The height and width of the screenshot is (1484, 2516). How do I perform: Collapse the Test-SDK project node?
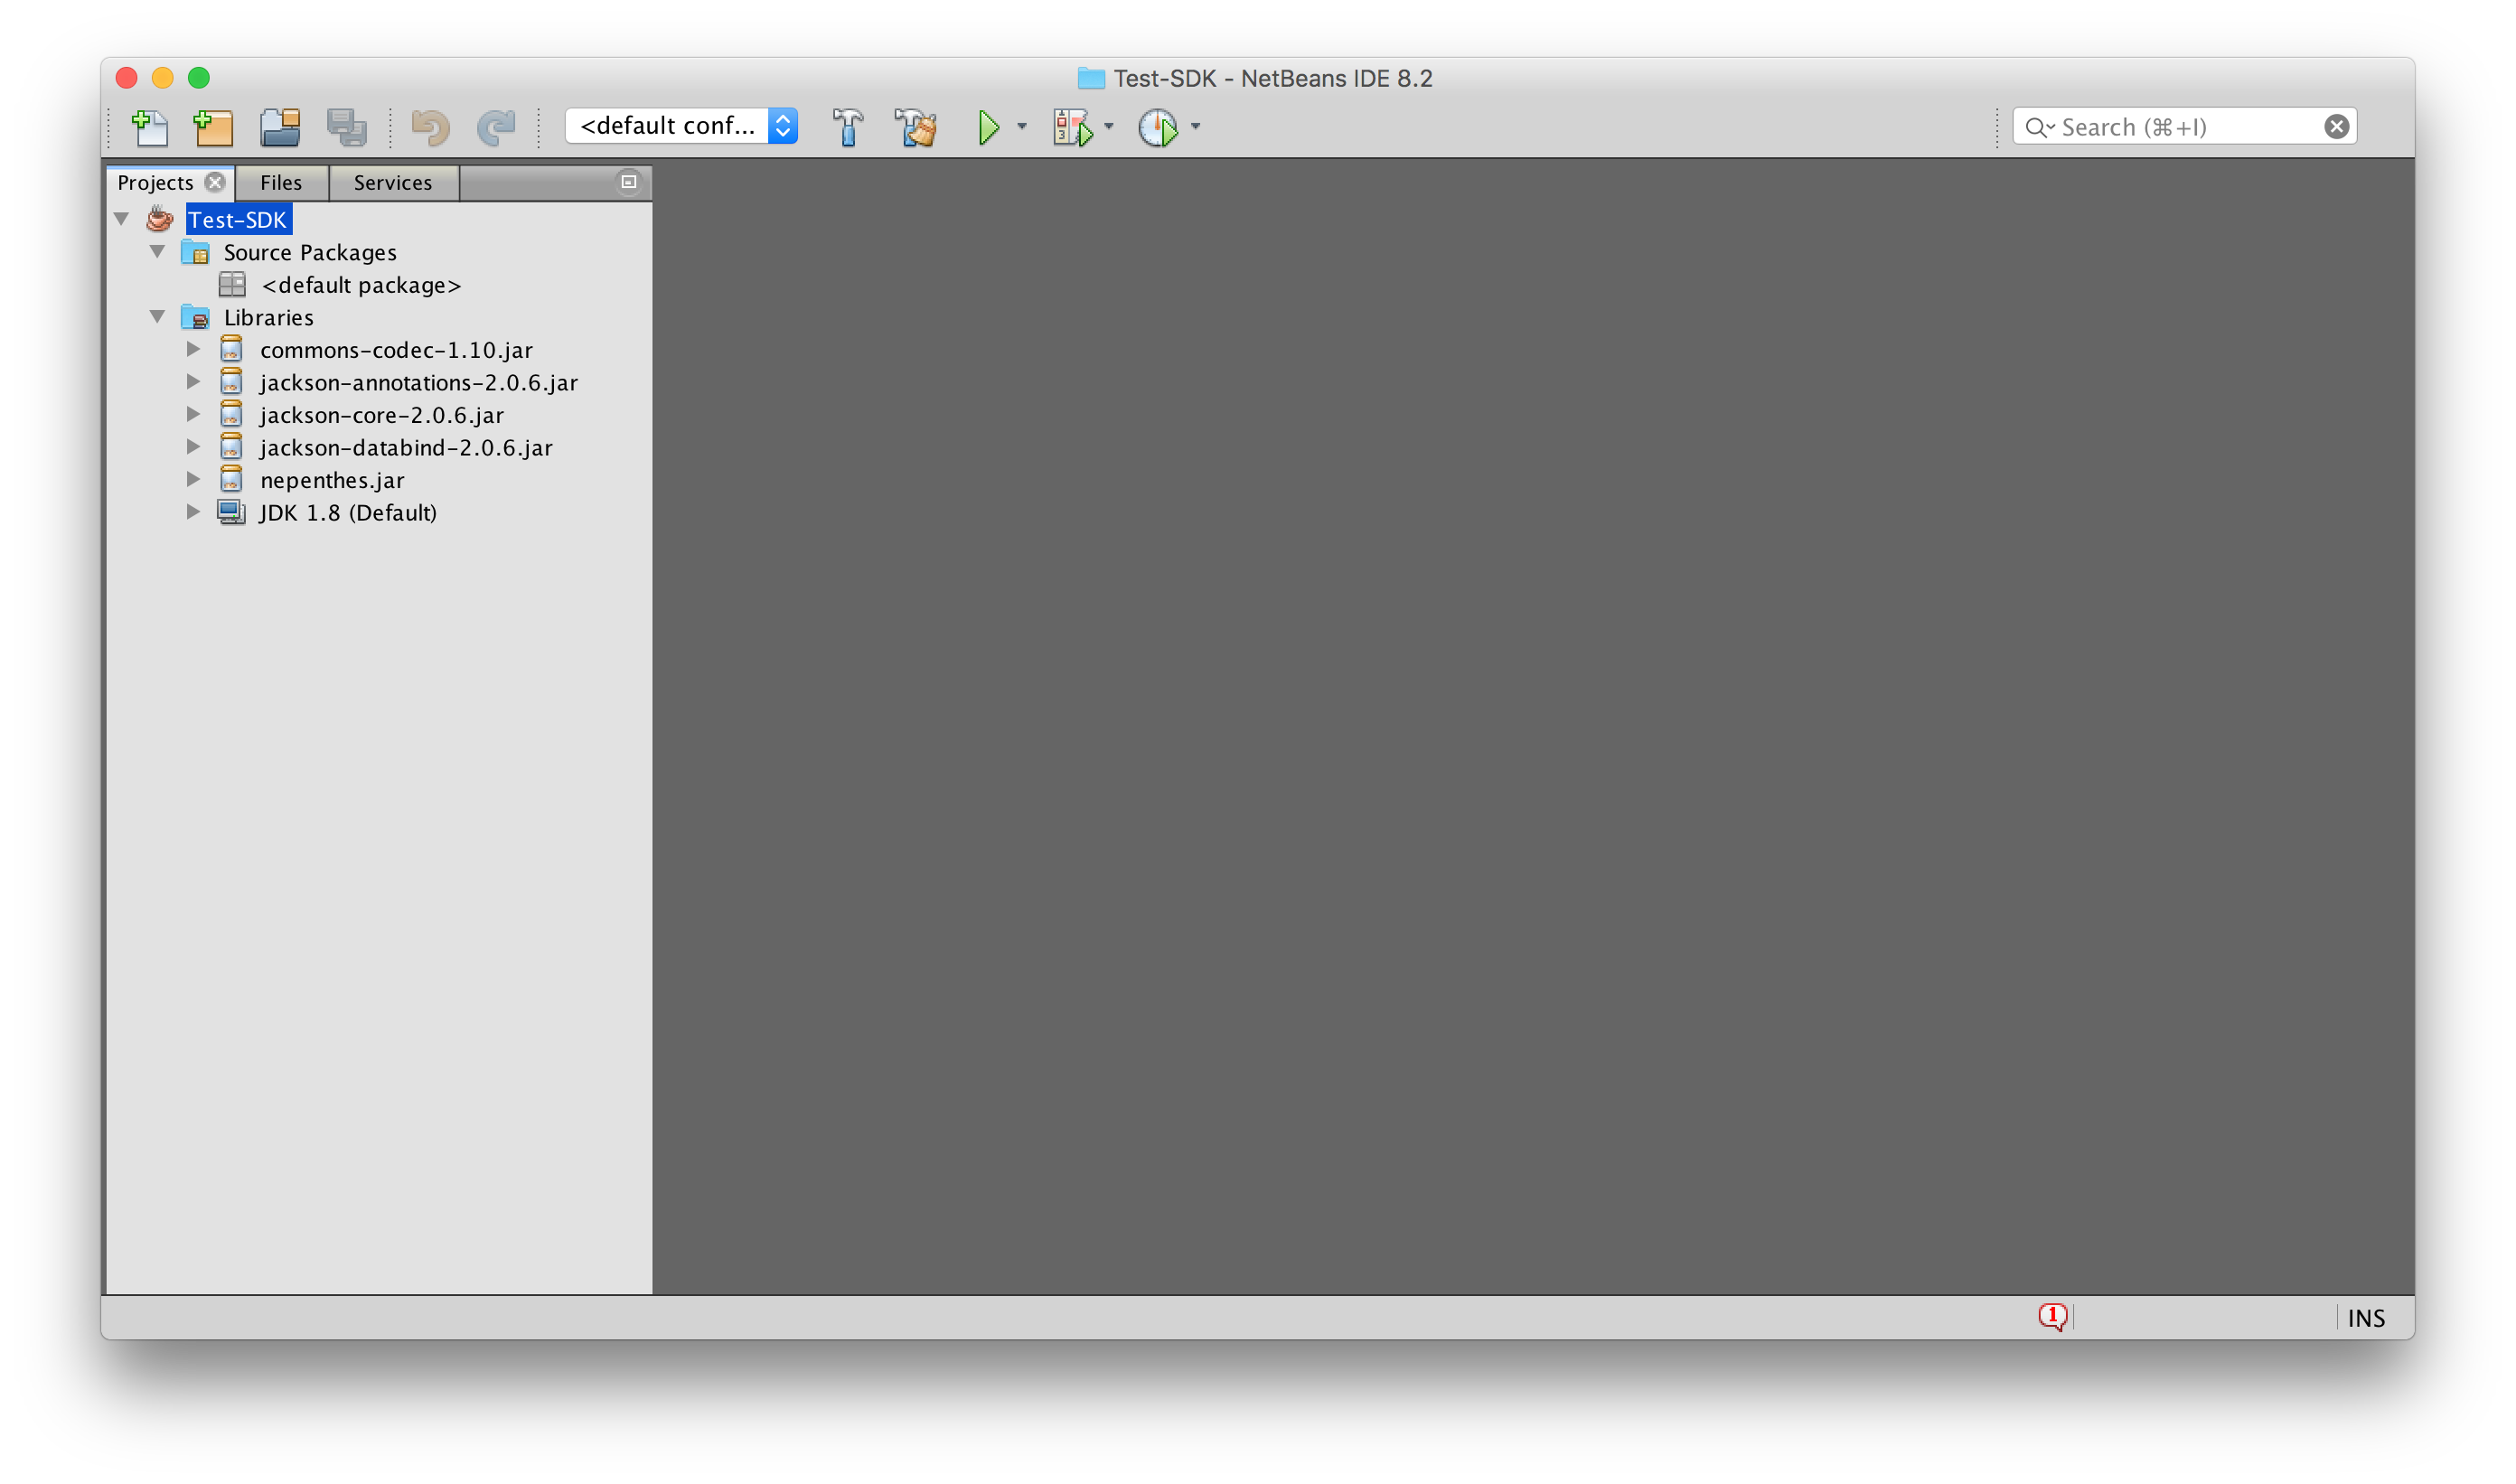pyautogui.click(x=122, y=219)
